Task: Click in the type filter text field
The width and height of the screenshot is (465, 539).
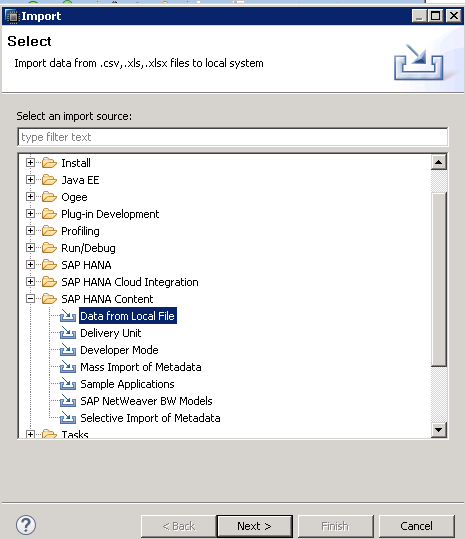Action: pos(233,137)
